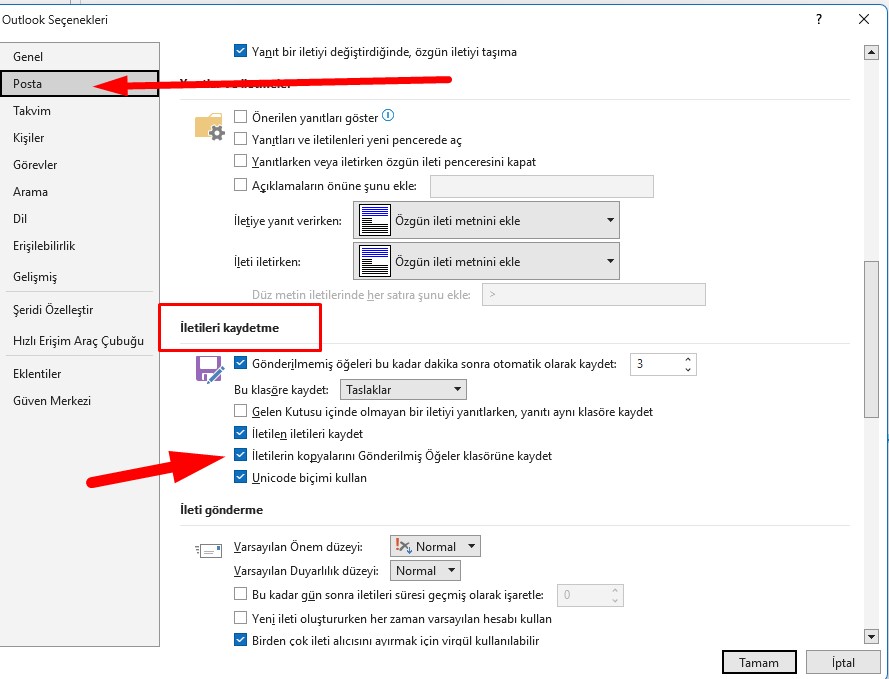The width and height of the screenshot is (889, 679).
Task: Enable Önerilen yanıtları göster checkbox
Action: pyautogui.click(x=240, y=117)
